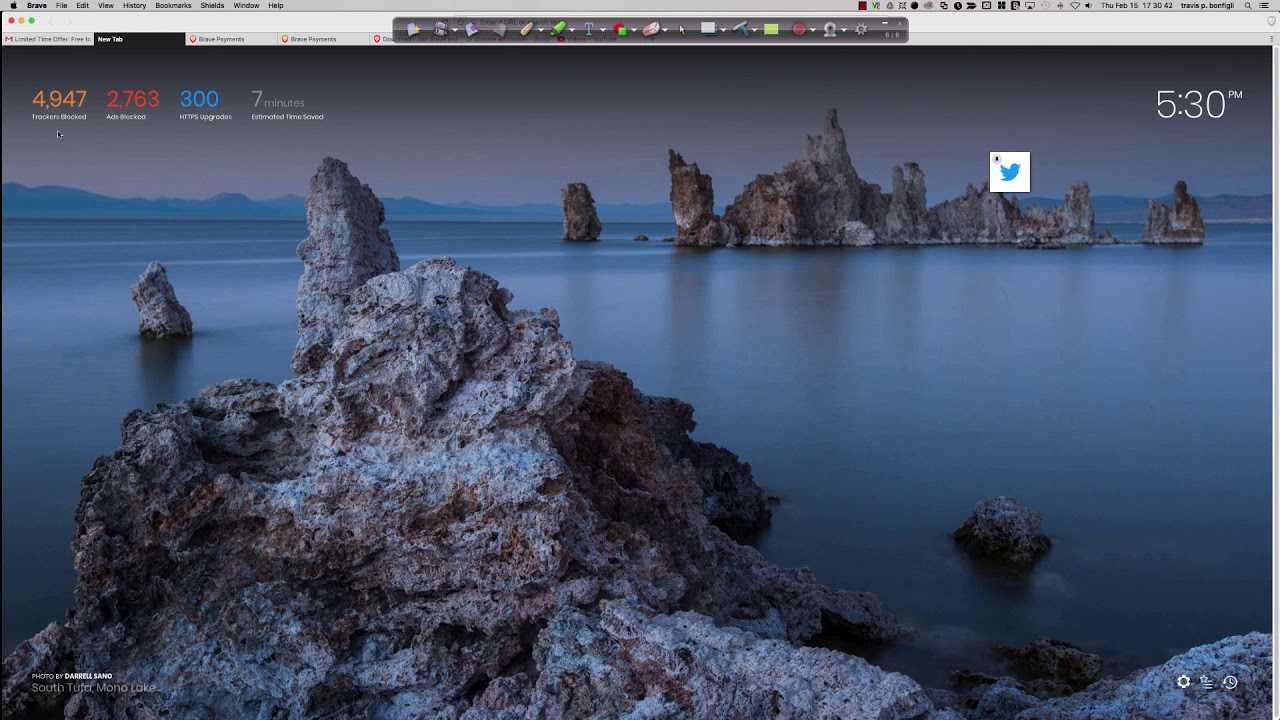
Task: Open the Help menu
Action: coord(276,5)
